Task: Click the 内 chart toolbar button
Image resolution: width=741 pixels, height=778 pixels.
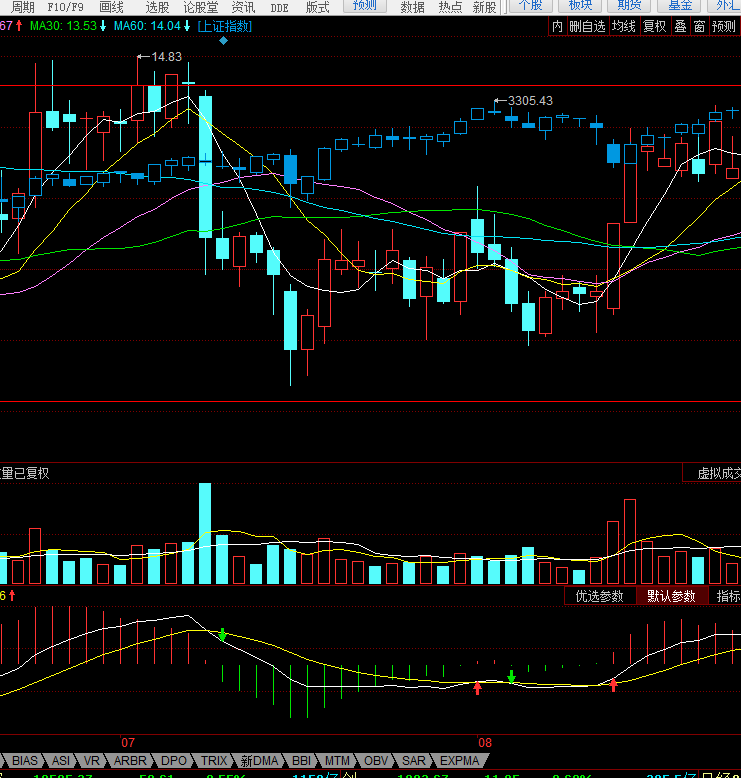Action: pos(557,26)
